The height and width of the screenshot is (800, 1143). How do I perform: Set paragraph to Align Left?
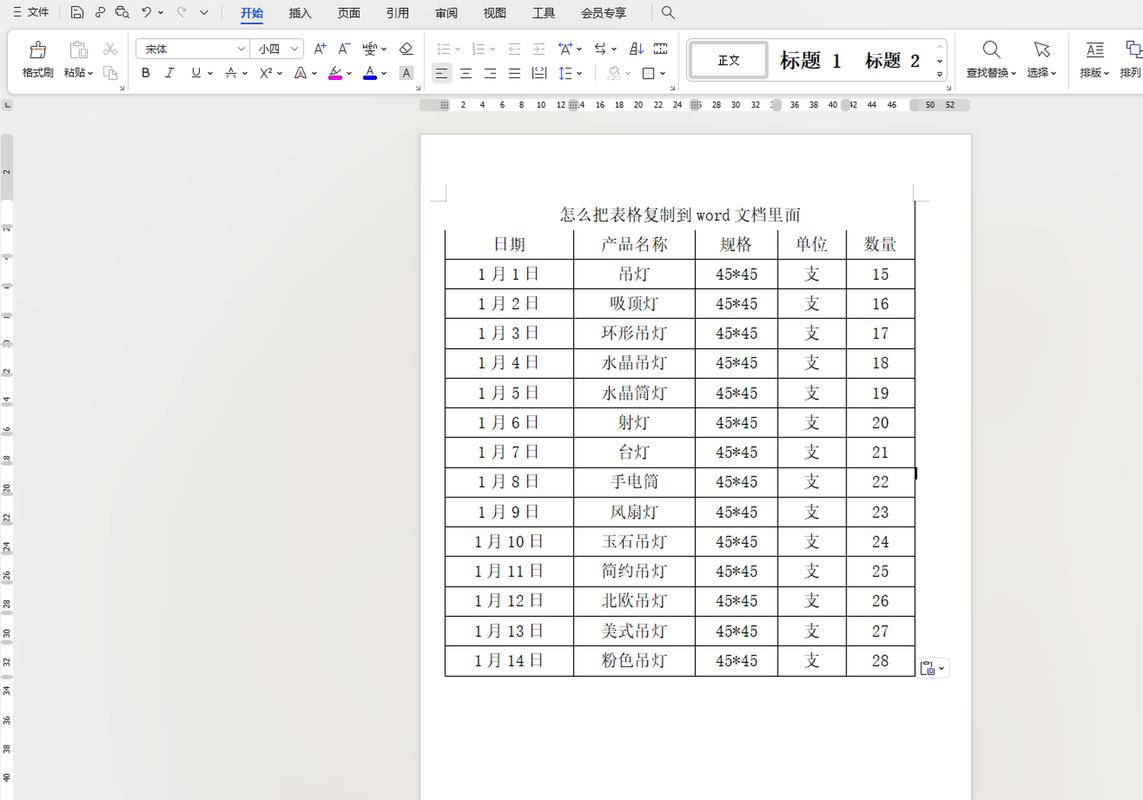(442, 73)
